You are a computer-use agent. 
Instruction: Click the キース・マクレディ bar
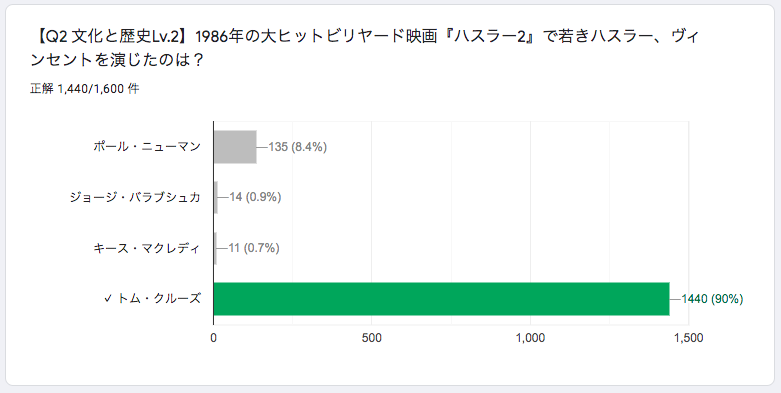click(x=215, y=248)
